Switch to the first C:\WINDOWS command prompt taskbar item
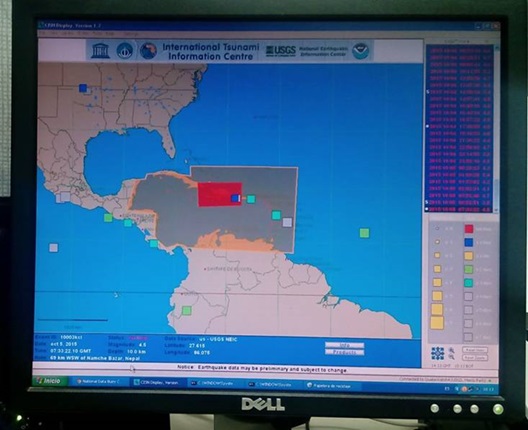This screenshot has width=528, height=430. pyautogui.click(x=216, y=384)
